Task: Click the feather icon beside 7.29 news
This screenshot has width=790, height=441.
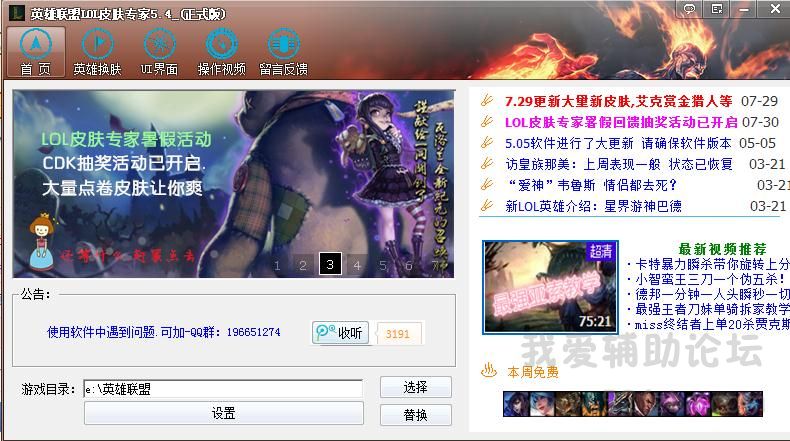Action: 487,101
